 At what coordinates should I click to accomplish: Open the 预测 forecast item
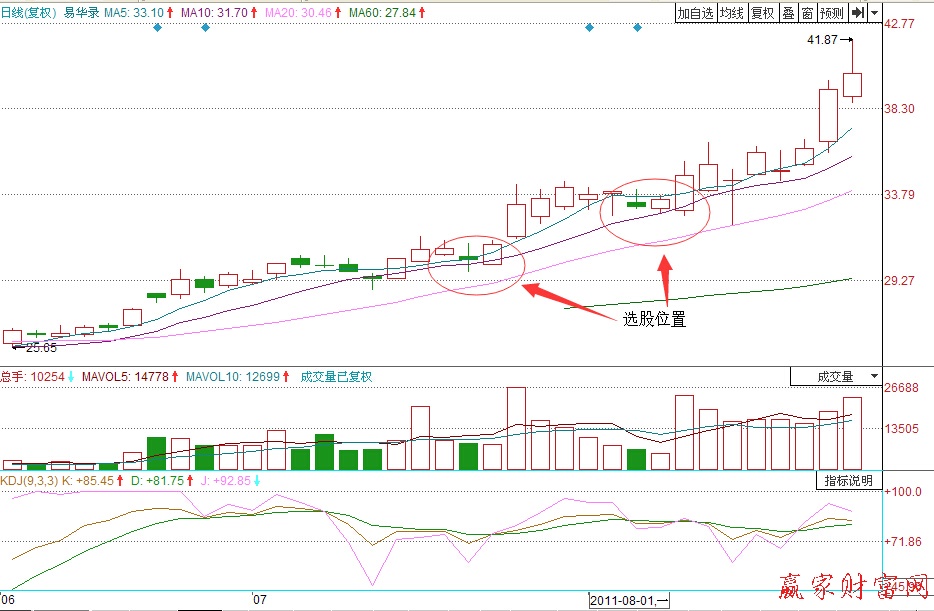click(831, 13)
